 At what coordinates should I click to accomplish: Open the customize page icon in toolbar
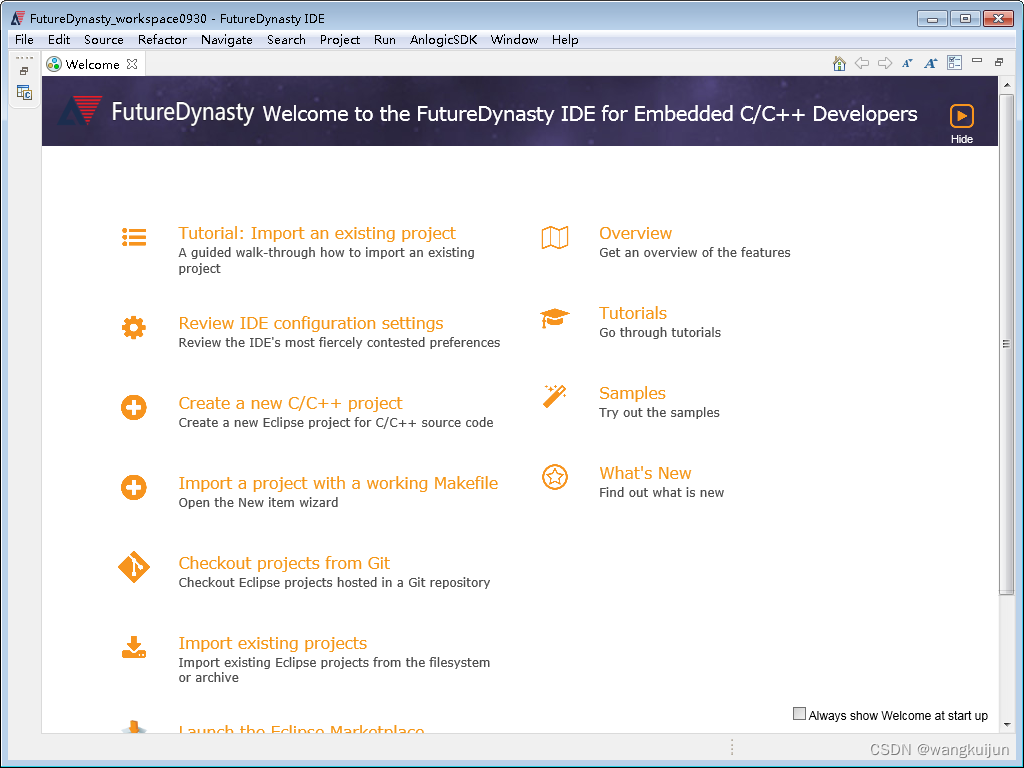[955, 63]
